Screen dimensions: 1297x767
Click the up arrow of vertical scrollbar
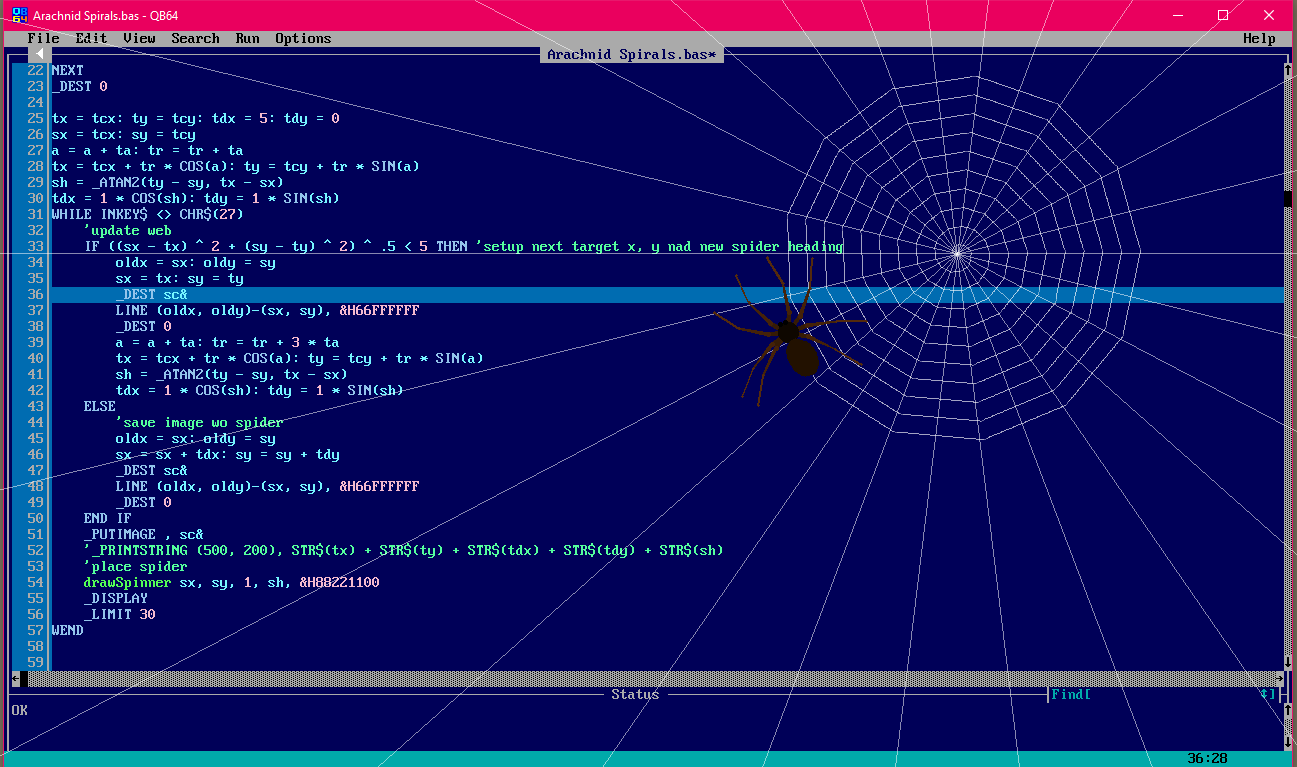pos(1287,70)
